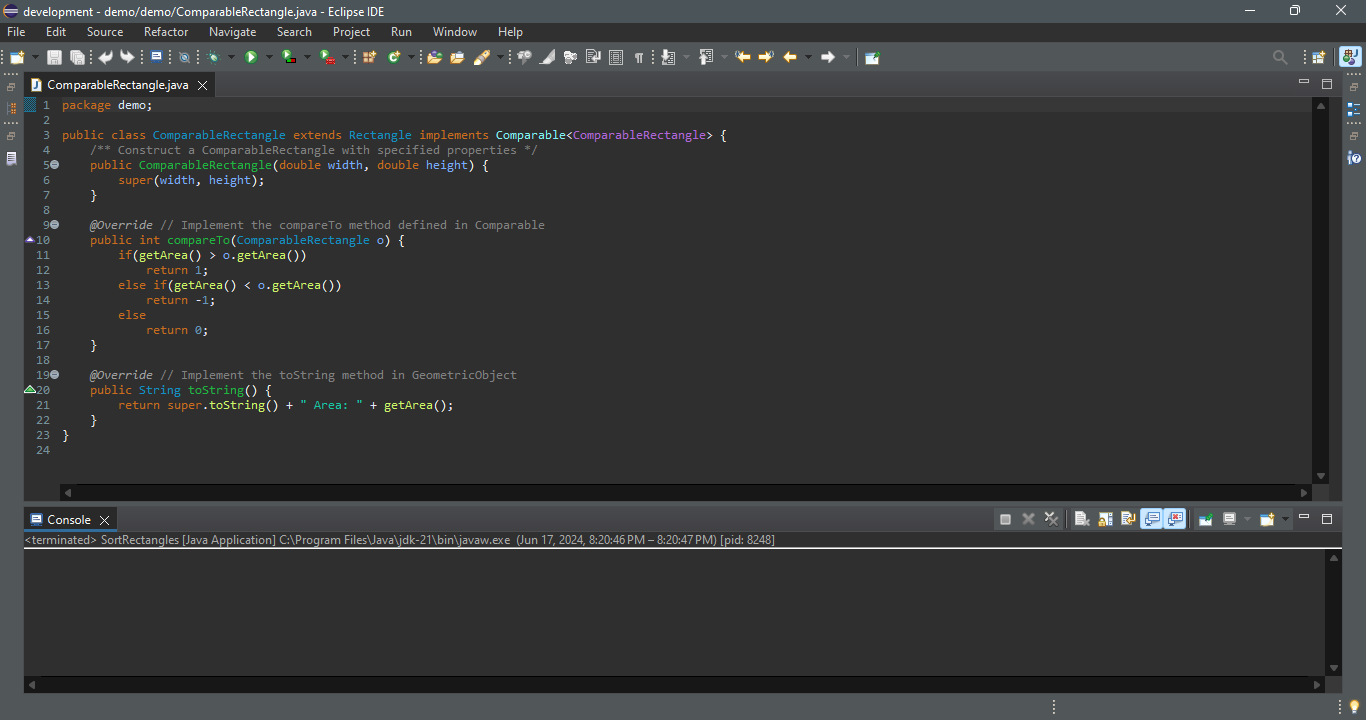Open the Run button dropdown arrow
Screen dimensions: 1366x720
tap(268, 57)
